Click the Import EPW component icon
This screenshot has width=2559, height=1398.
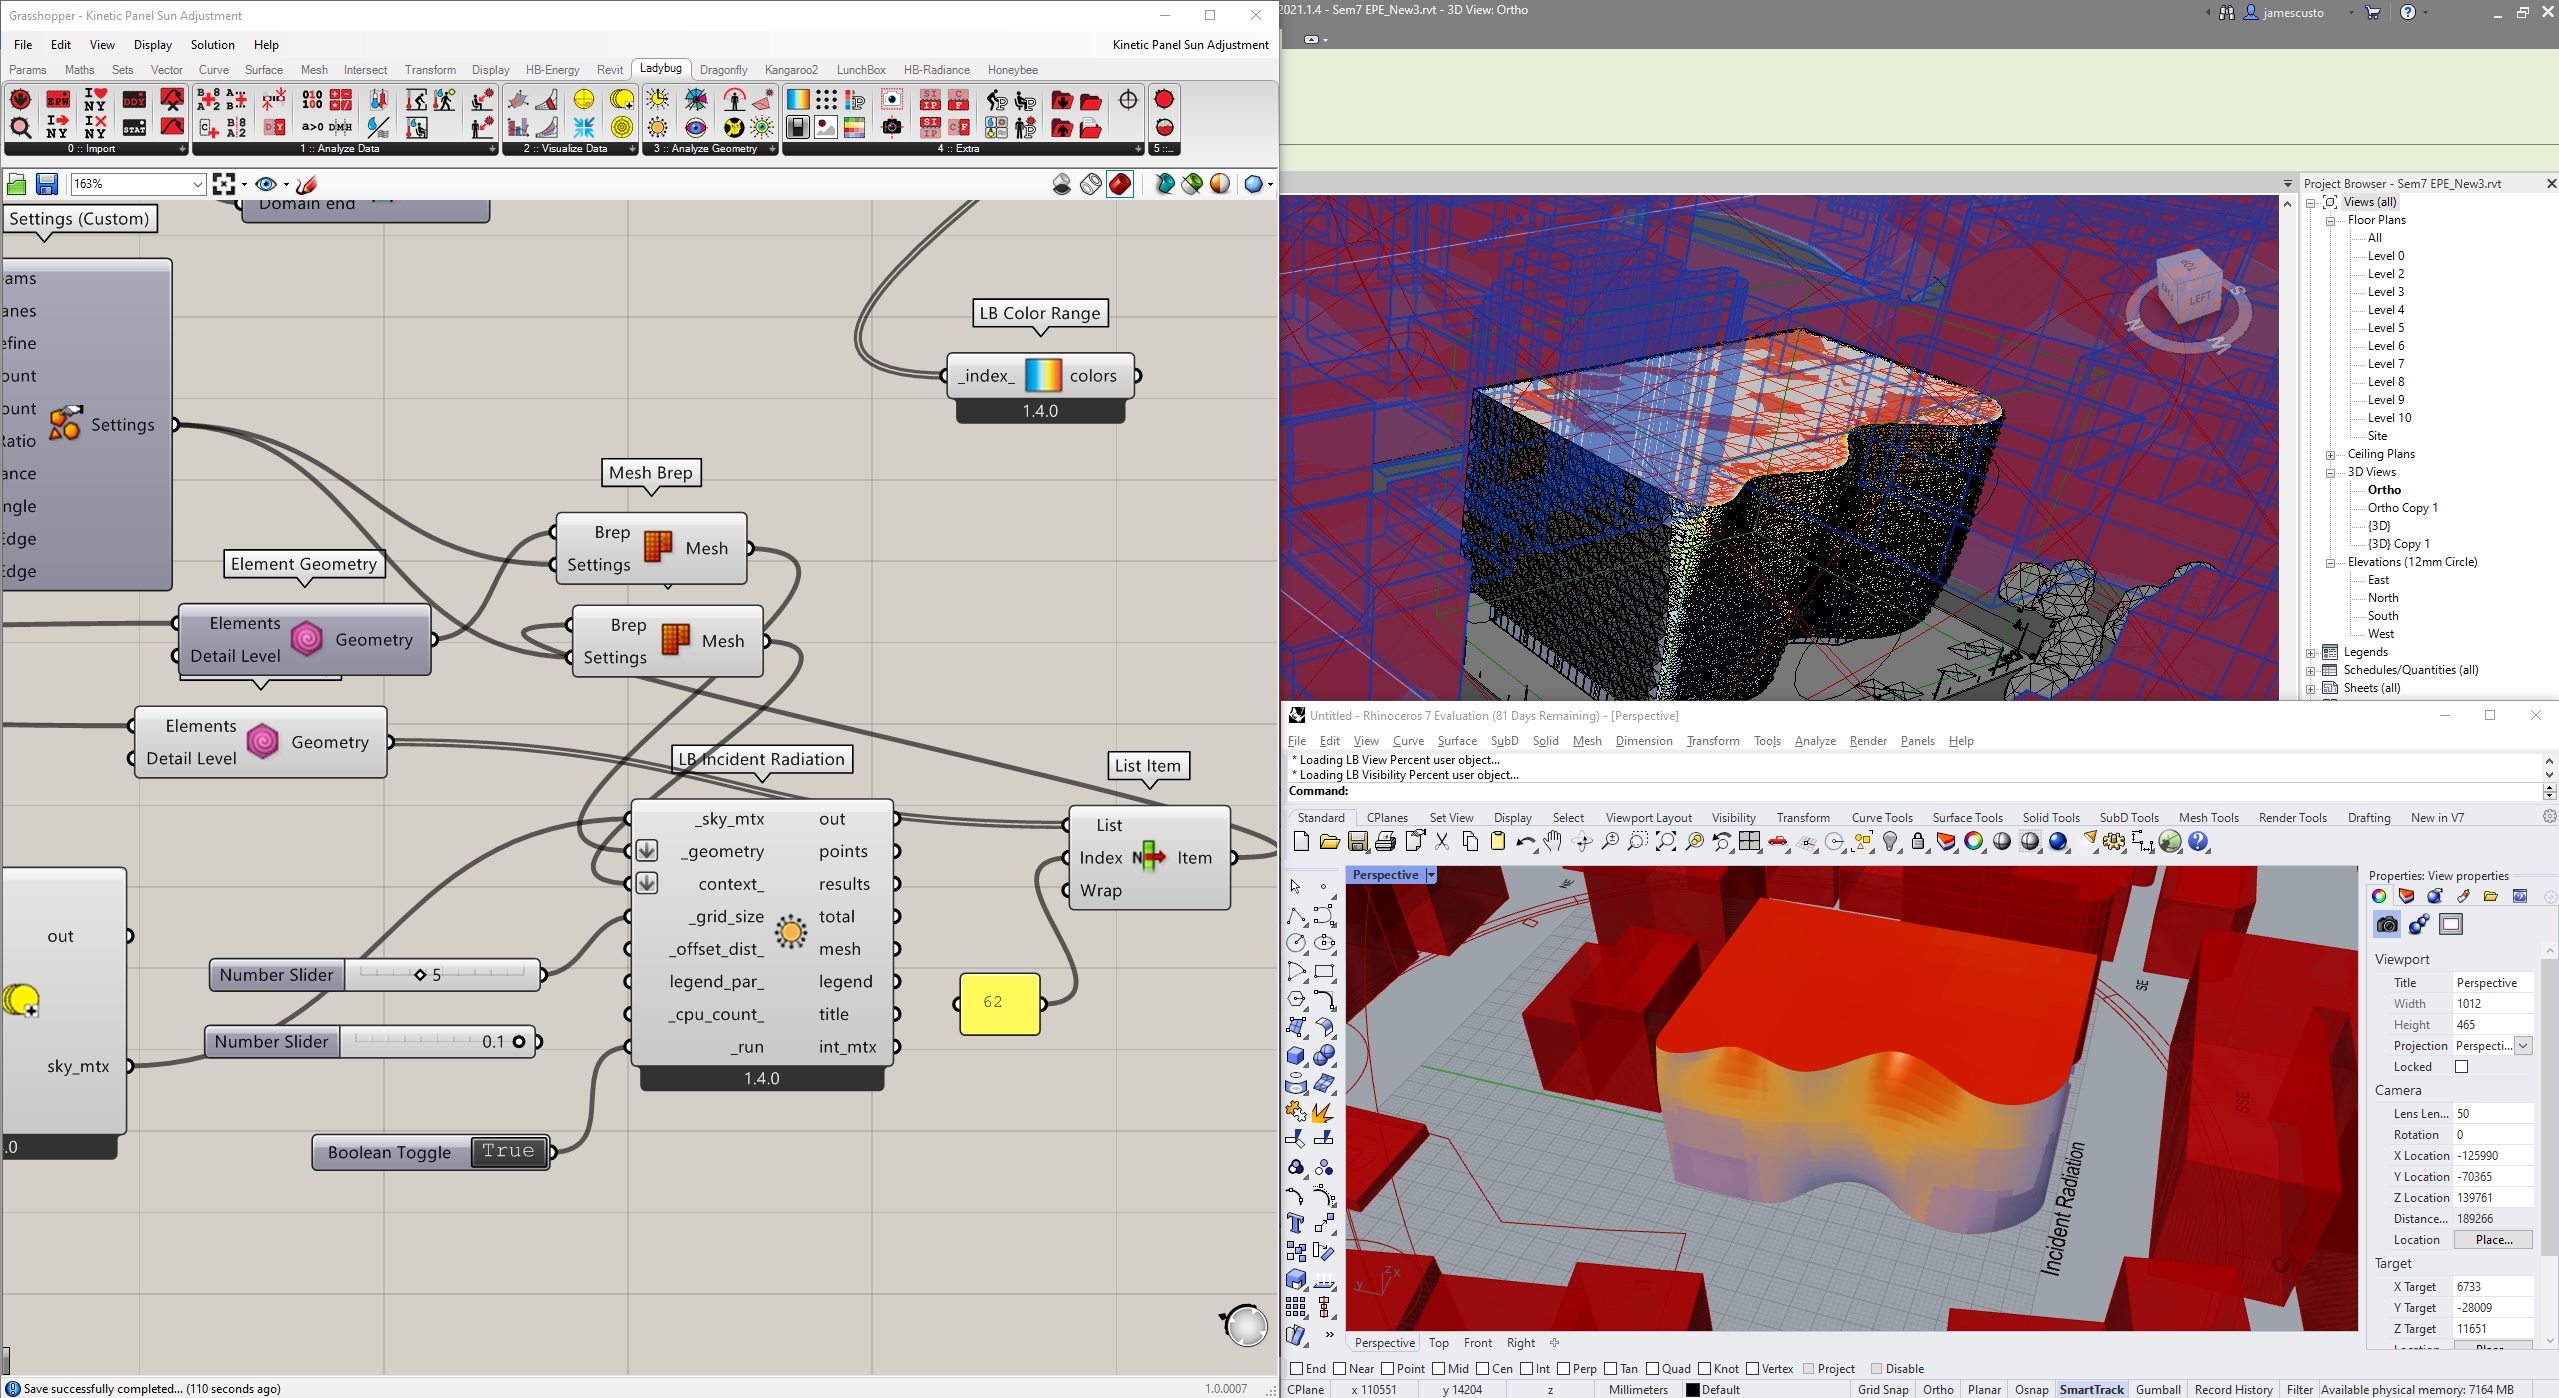point(57,100)
